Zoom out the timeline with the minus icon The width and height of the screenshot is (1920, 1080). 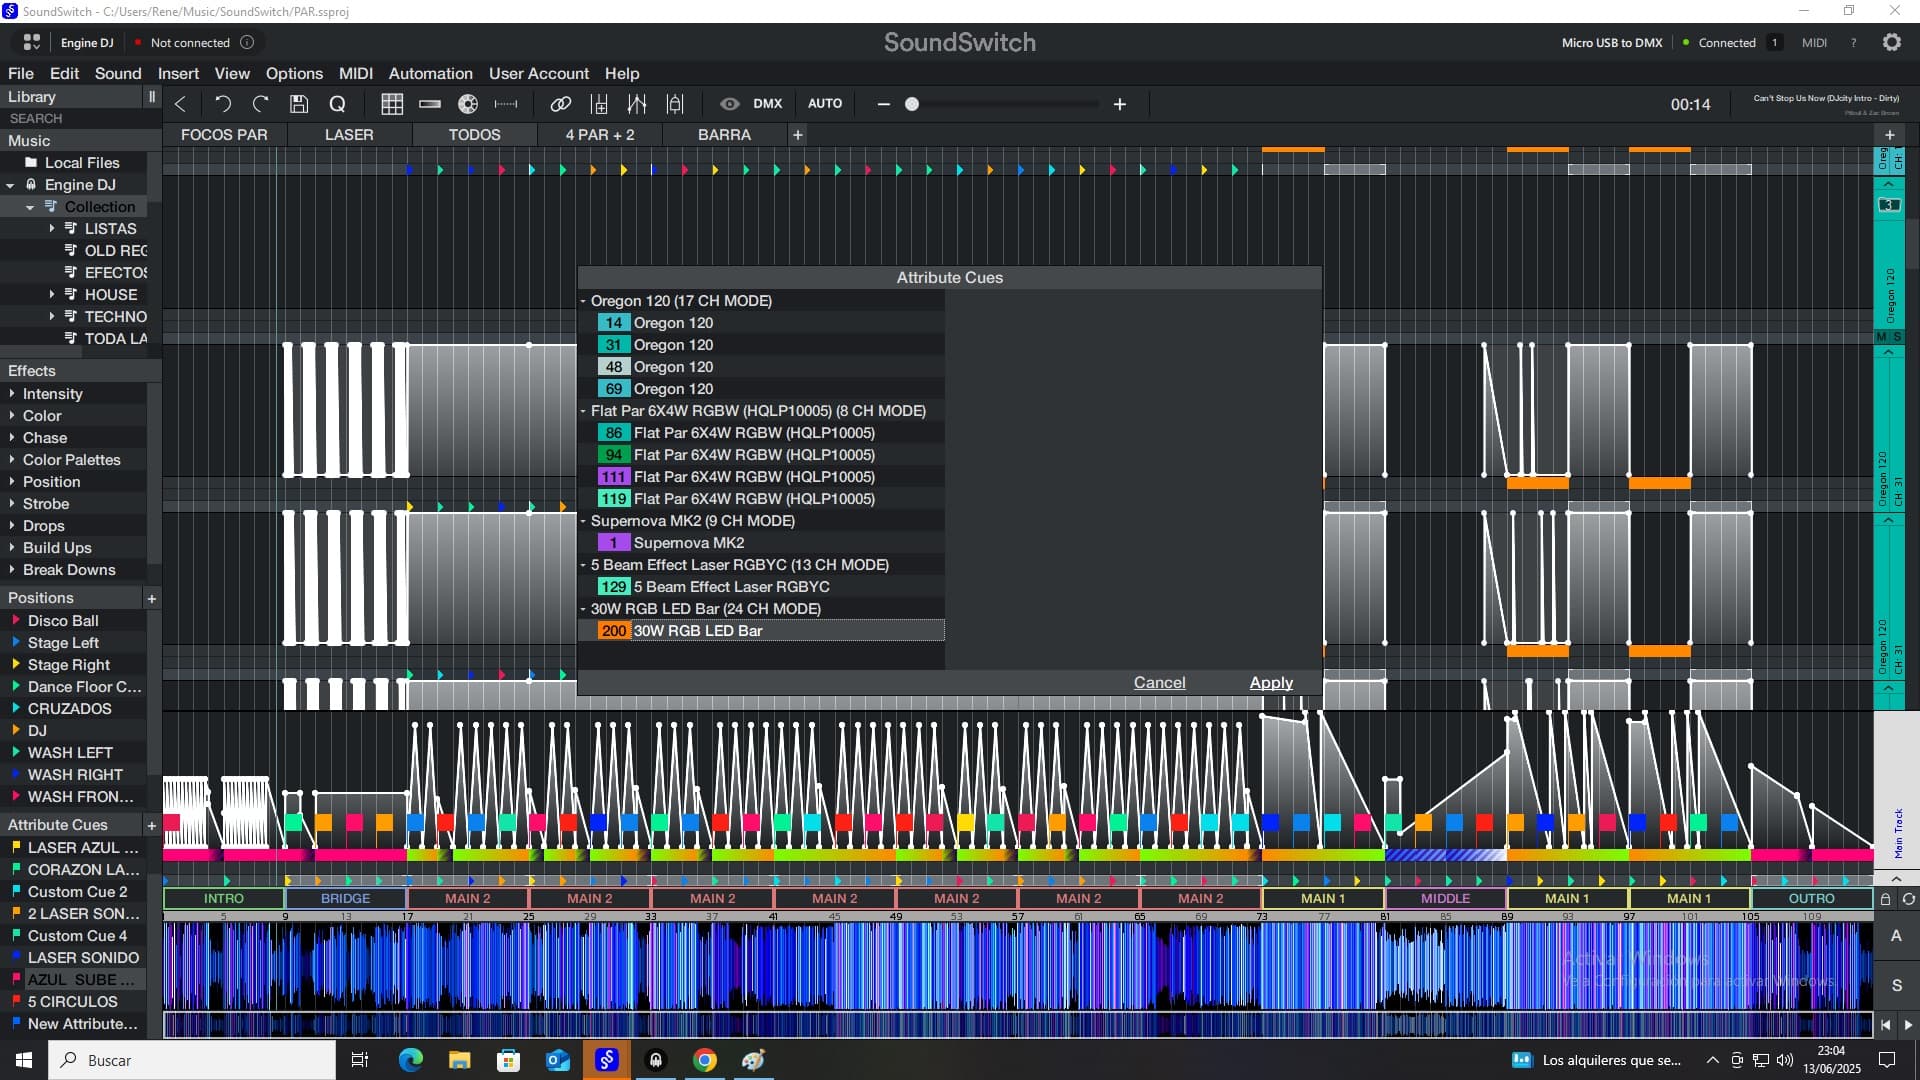(883, 104)
